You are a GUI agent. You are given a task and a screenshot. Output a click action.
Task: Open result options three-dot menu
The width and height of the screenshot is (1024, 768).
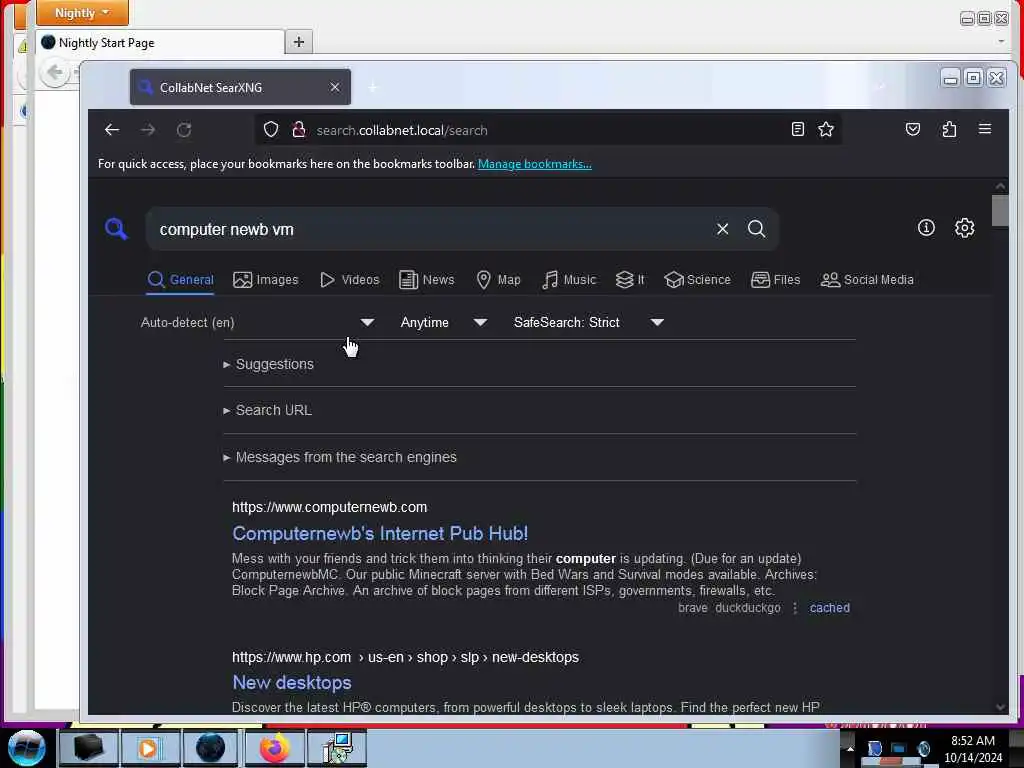(795, 608)
